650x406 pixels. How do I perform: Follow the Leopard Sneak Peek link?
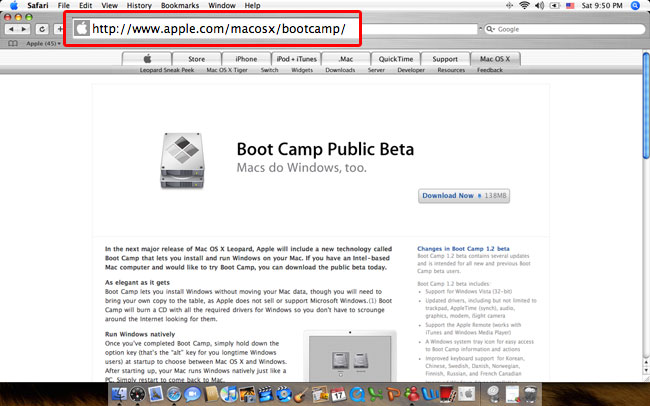click(167, 70)
